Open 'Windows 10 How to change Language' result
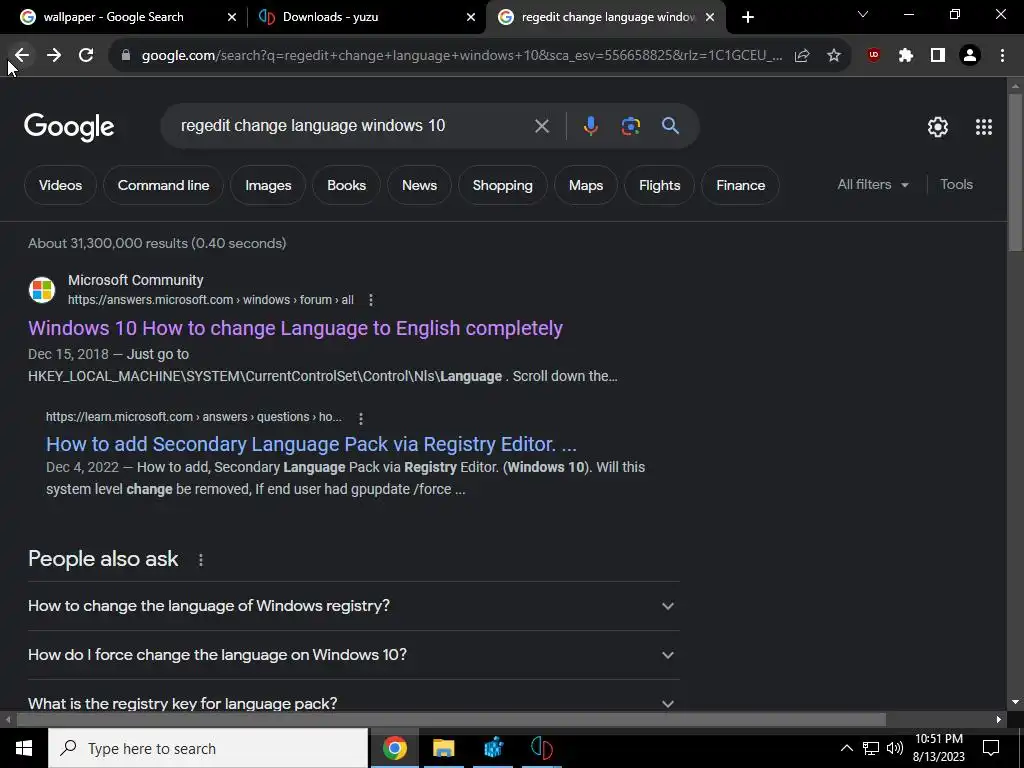Image resolution: width=1024 pixels, height=768 pixels. (295, 328)
